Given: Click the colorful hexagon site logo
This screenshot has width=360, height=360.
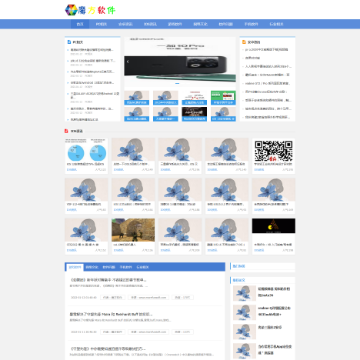Looking at the screenshot, I should coord(71,10).
